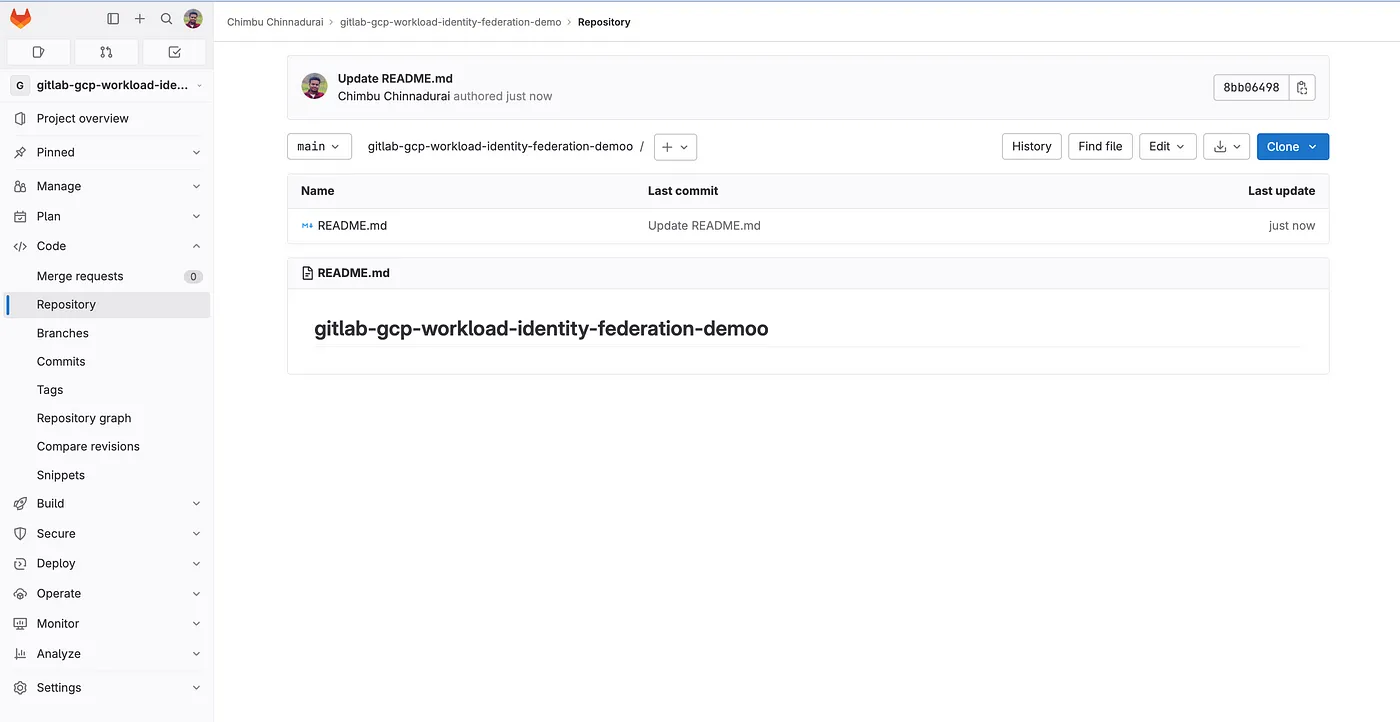Open Compare revisions in sidebar

click(108, 447)
